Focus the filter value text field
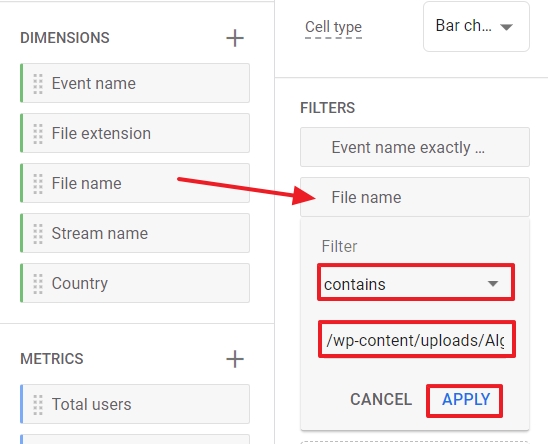 (416, 339)
